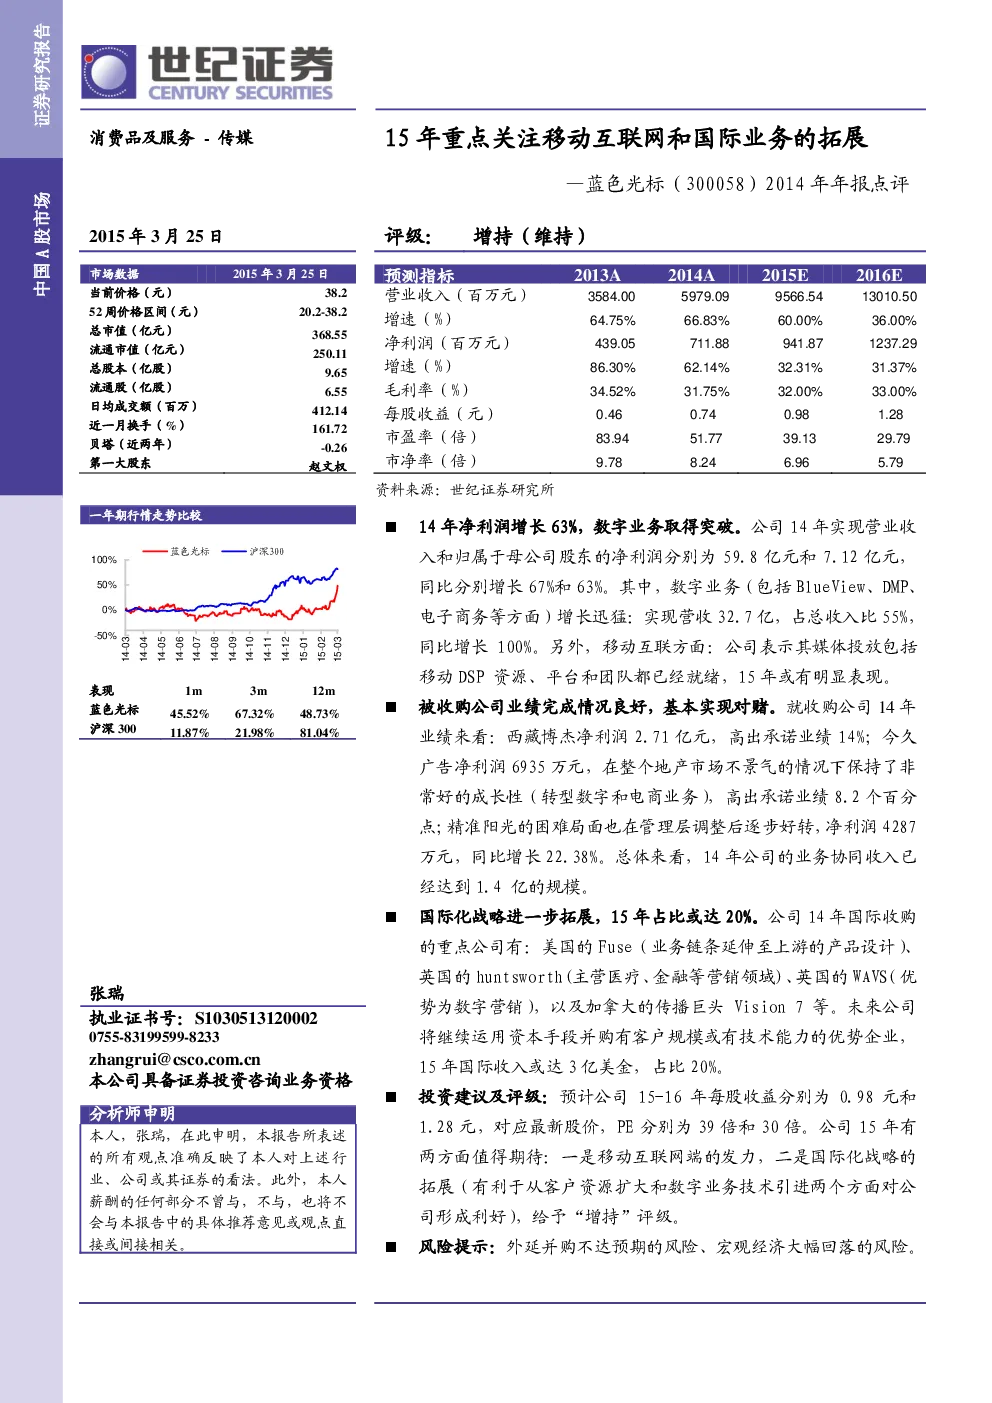992x1403 pixels.
Task: Click the 市场数据 table header
Action: pyautogui.click(x=218, y=273)
